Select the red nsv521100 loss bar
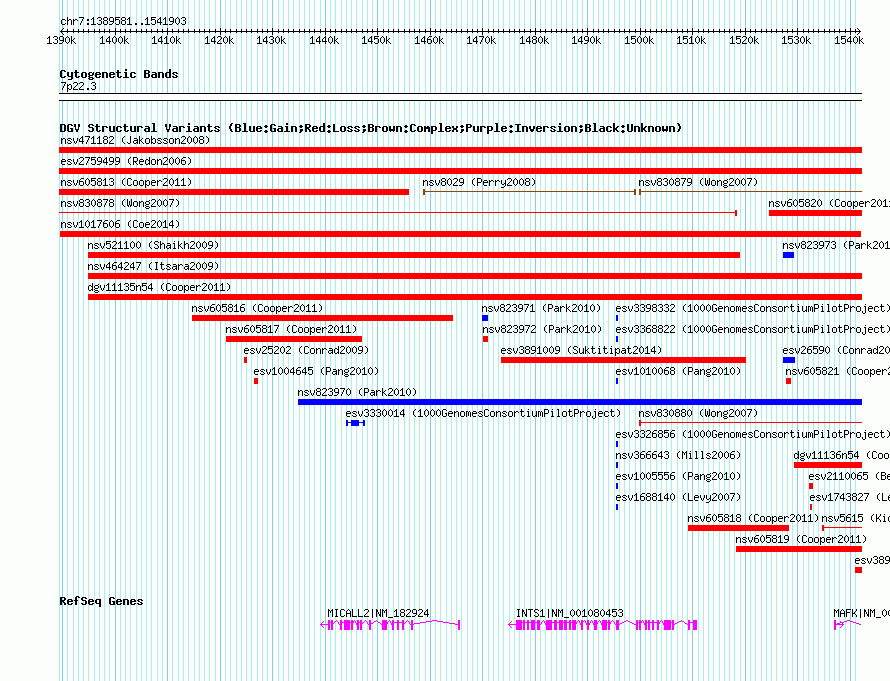 (x=414, y=255)
